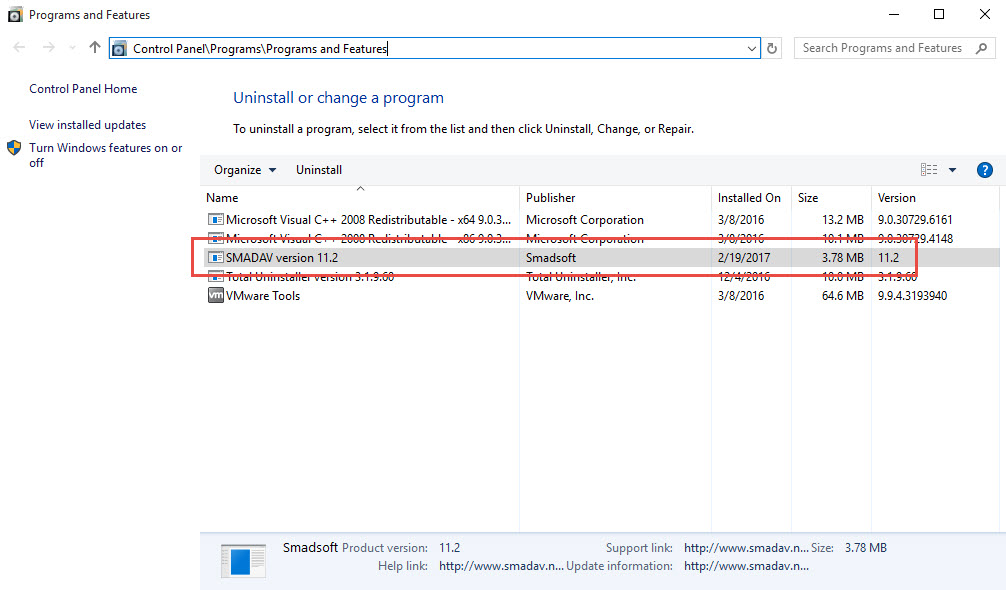Open the Help link URL in details pane
Image resolution: width=1006 pixels, height=590 pixels.
point(501,566)
